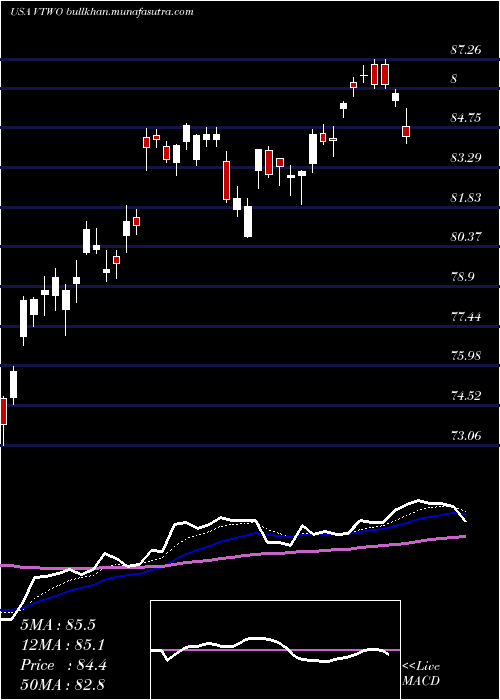Click the 77.44 price axis label
The width and height of the screenshot is (500, 700).
(x=466, y=317)
